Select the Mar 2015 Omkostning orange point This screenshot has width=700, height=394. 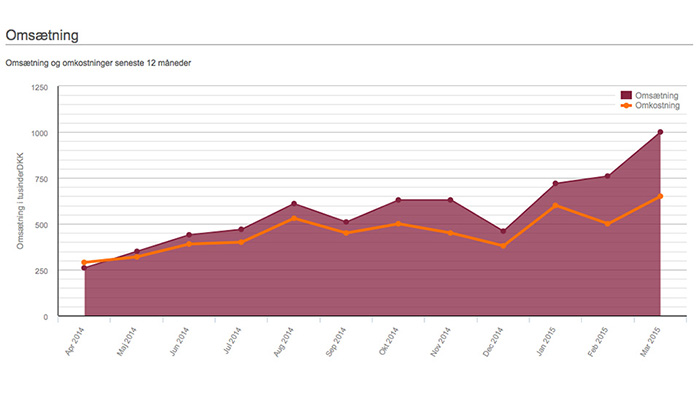(660, 196)
